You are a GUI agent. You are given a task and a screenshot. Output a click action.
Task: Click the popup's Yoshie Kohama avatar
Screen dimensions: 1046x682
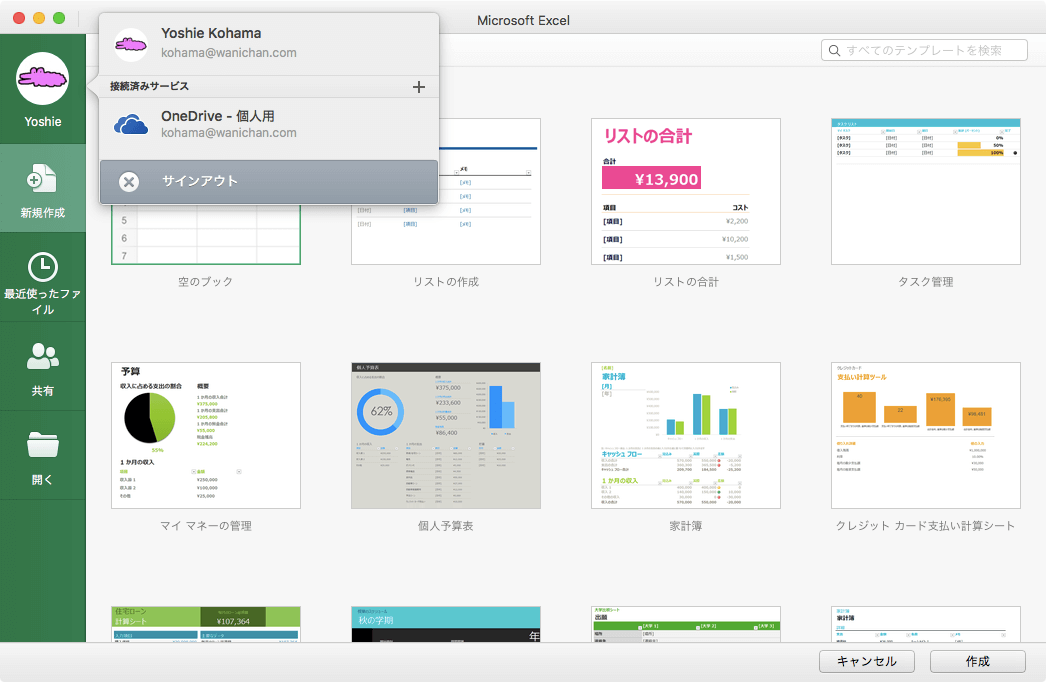(x=131, y=44)
